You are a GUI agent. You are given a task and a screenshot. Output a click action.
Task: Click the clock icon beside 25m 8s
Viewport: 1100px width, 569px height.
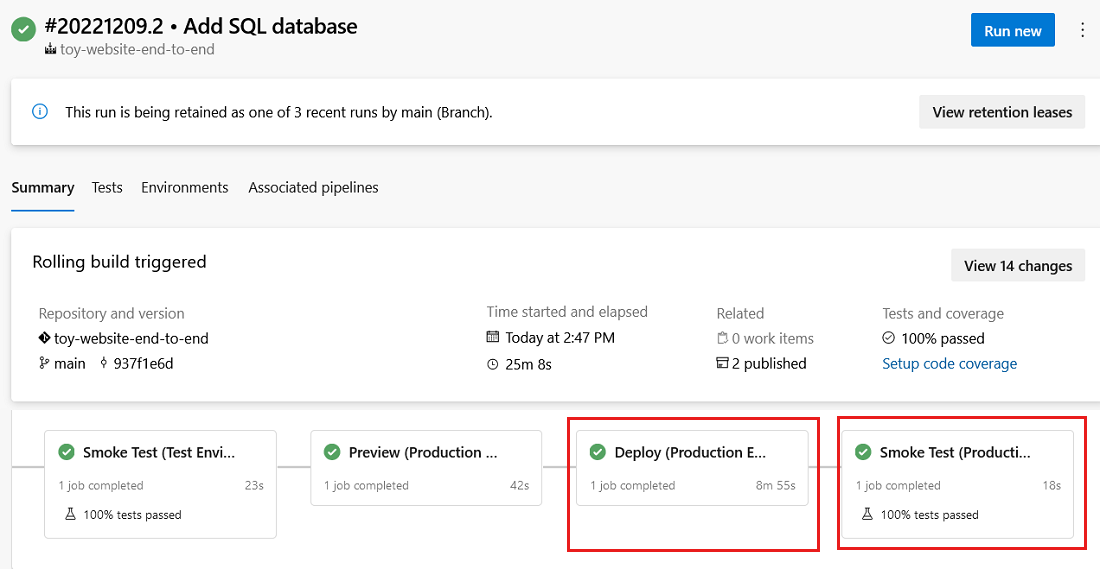(492, 364)
